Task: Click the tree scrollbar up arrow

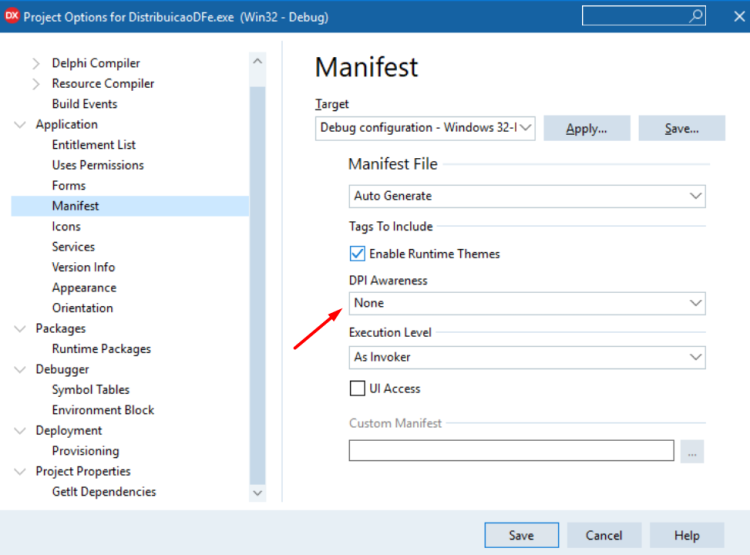Action: point(257,61)
